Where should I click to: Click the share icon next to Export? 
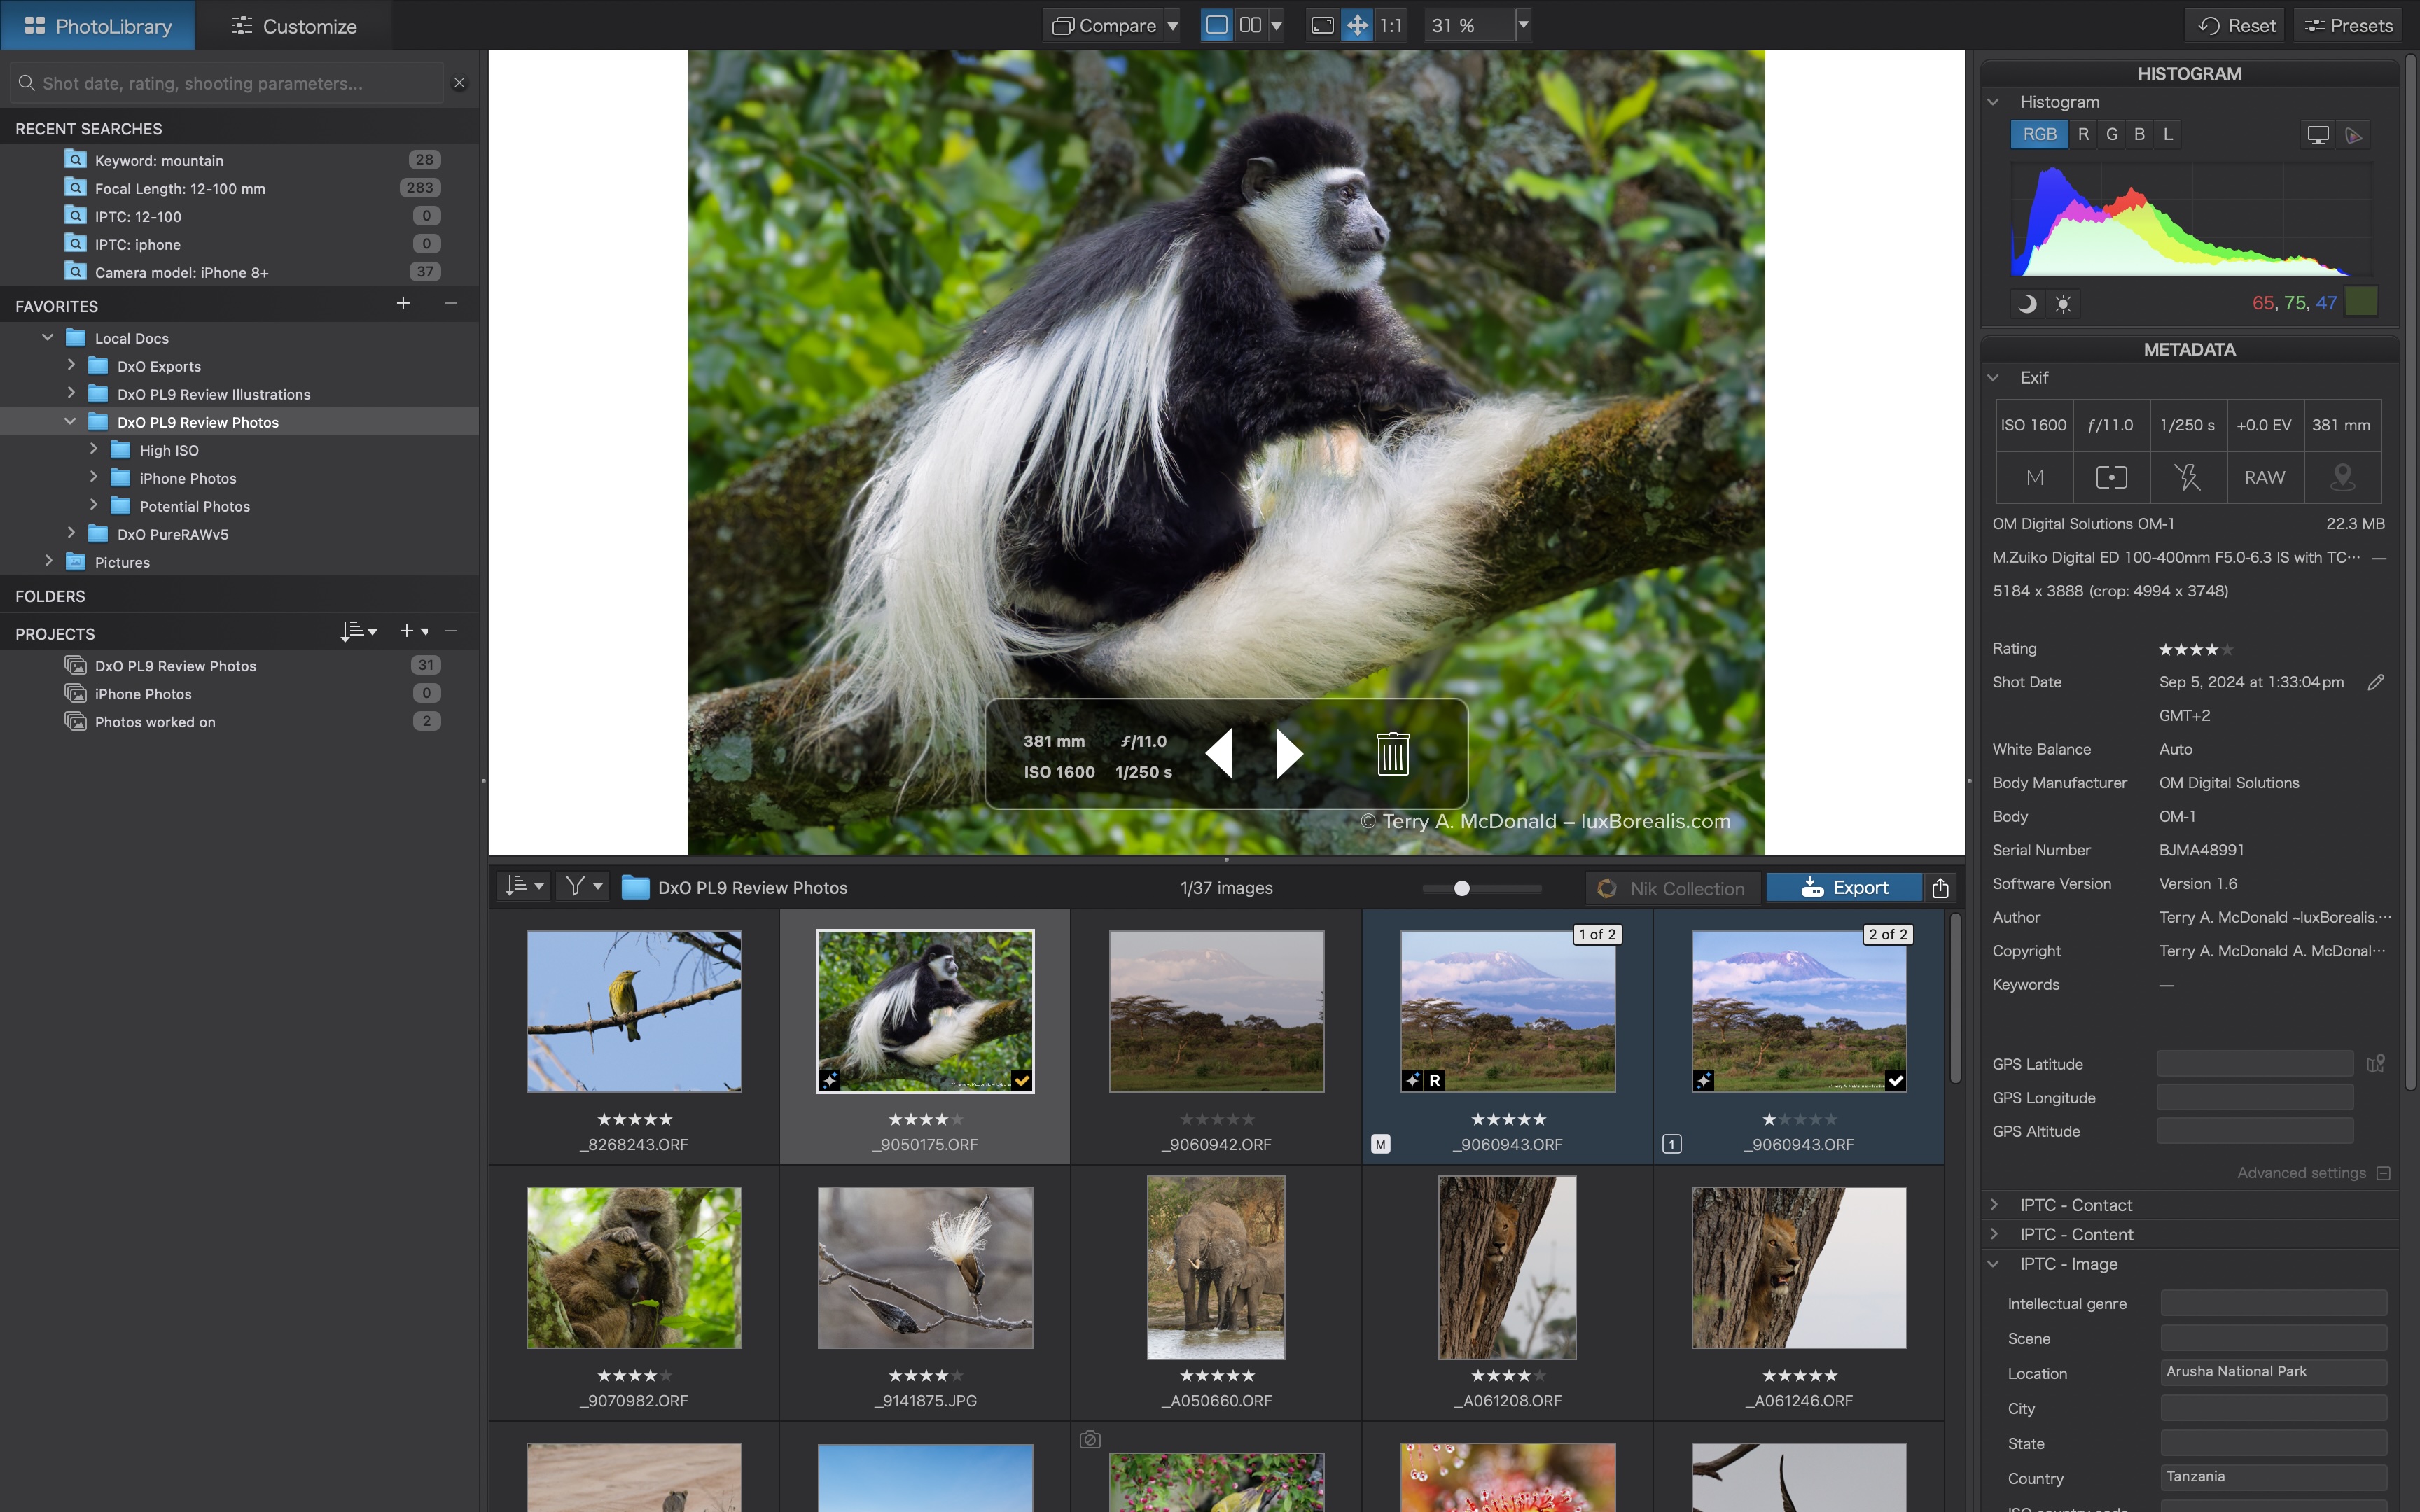point(1940,888)
